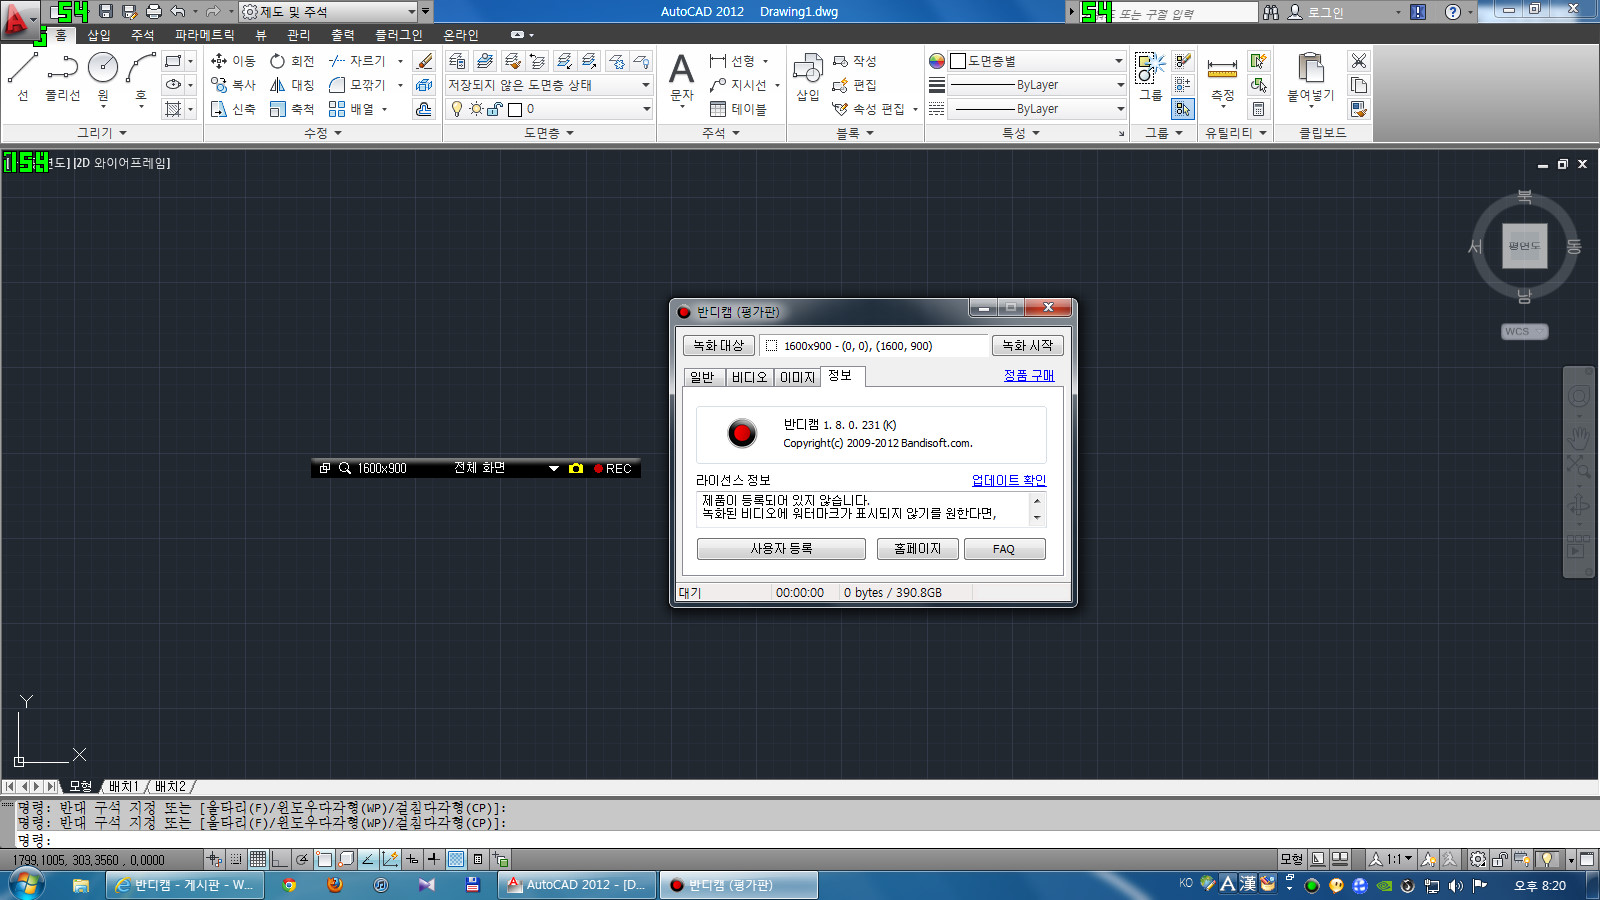Open the layer state dropdown (저장되지 않은 도면층 상태)
This screenshot has height=900, width=1600.
(x=549, y=85)
